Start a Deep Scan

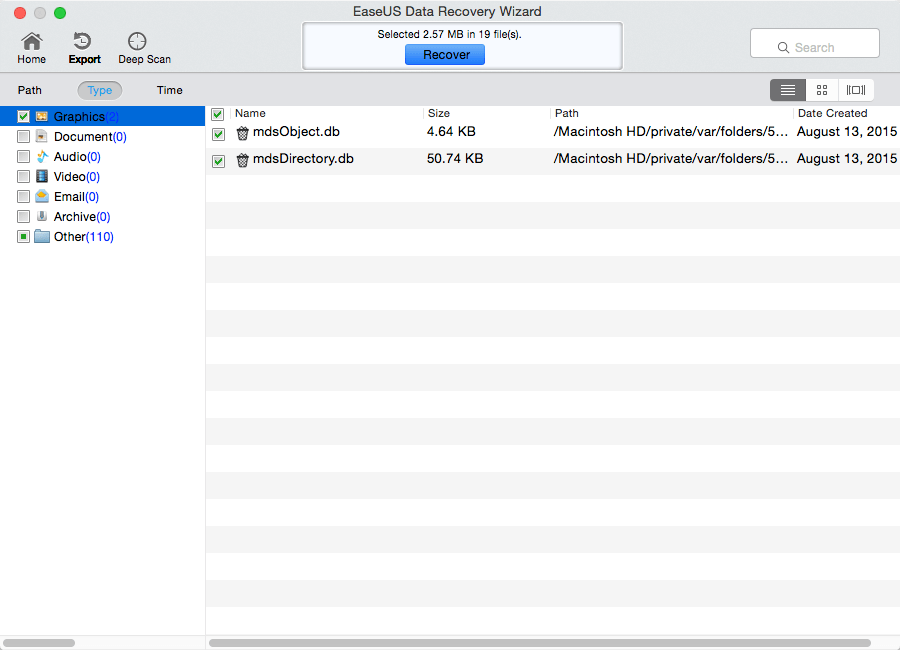(x=137, y=41)
